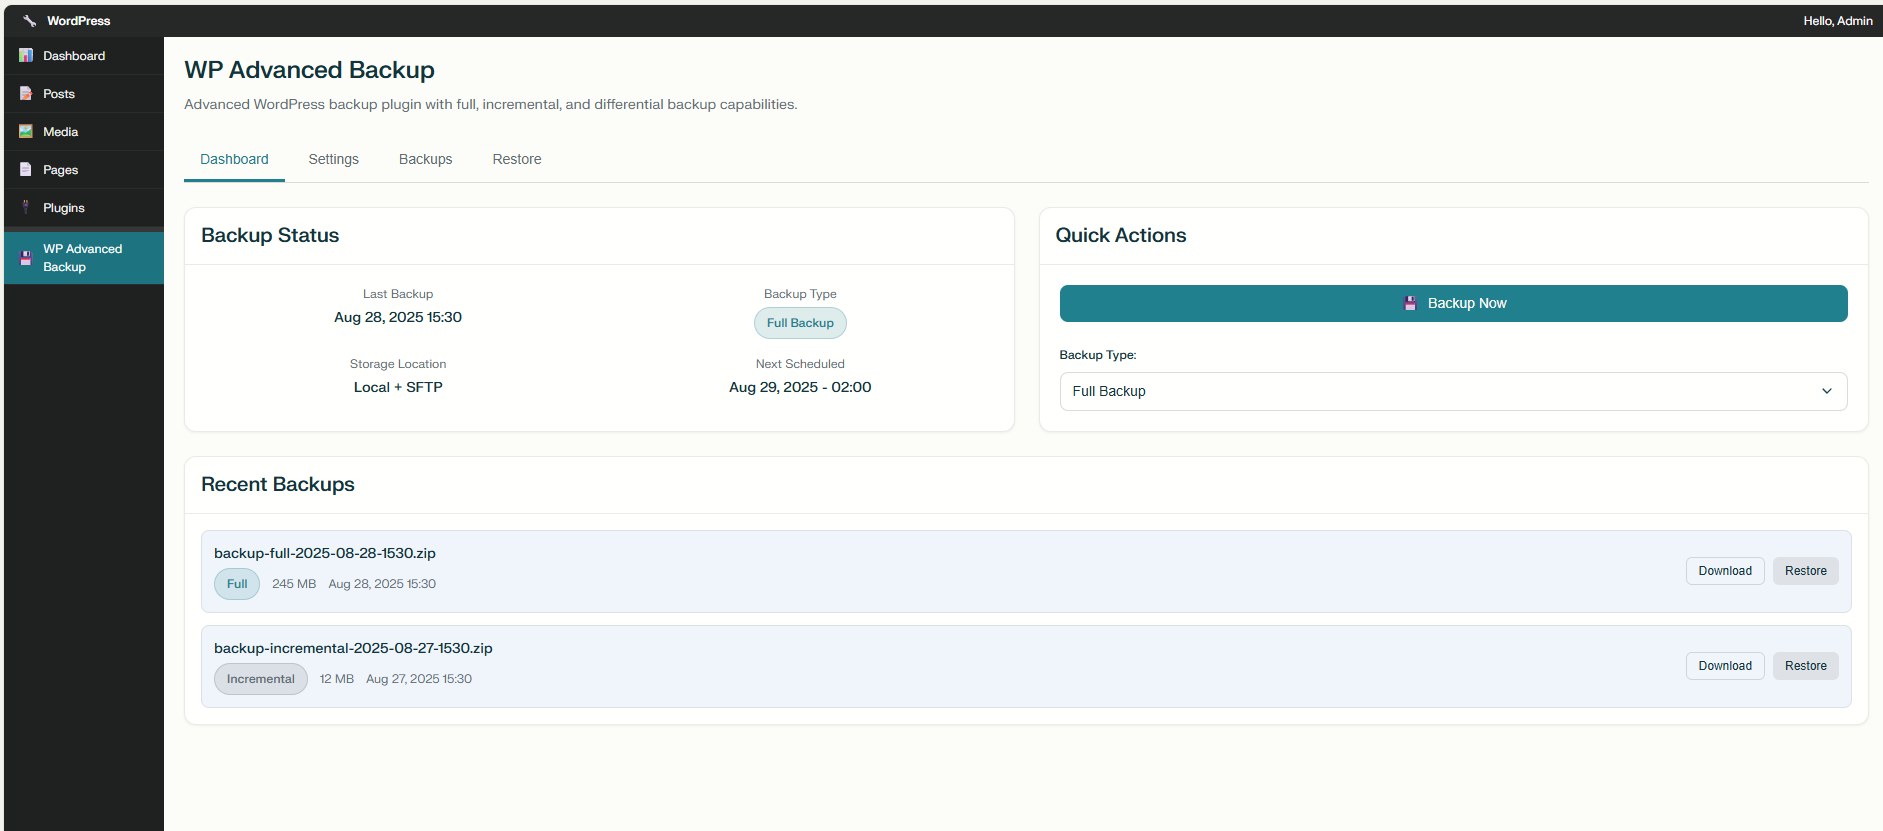Open Posts in the sidebar menu

[x=84, y=94]
